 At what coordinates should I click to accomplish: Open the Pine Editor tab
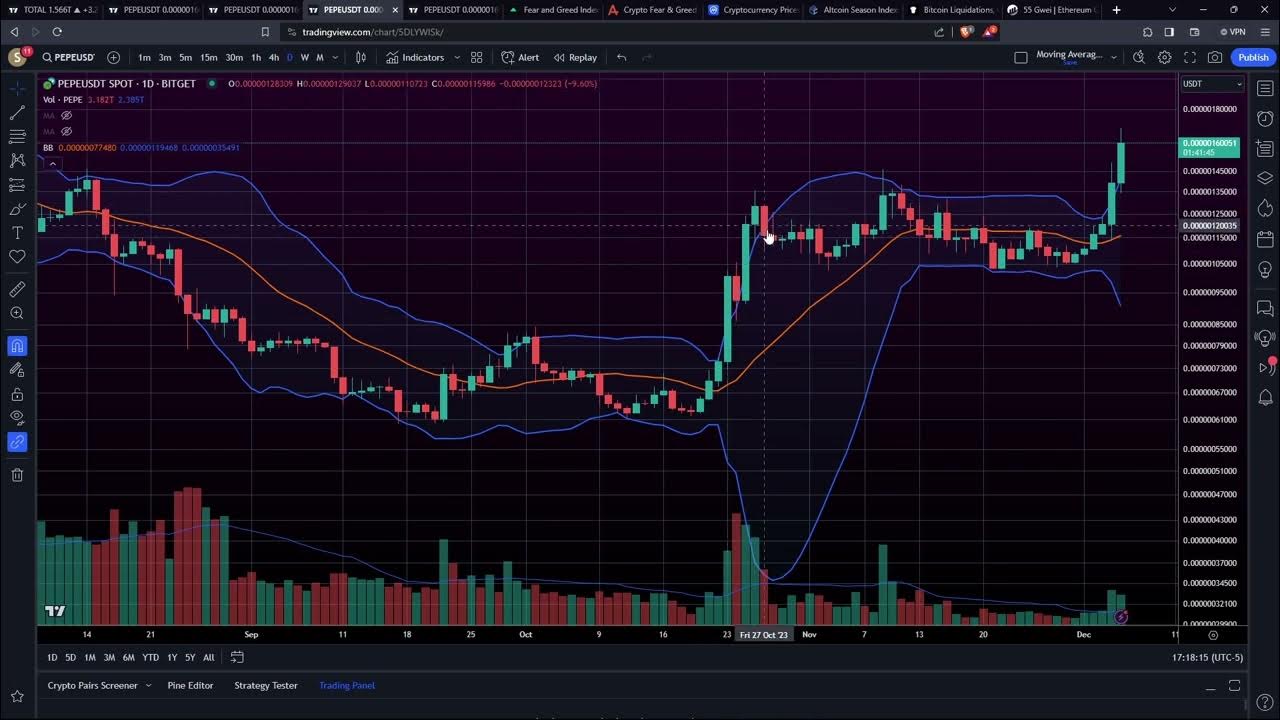point(190,685)
